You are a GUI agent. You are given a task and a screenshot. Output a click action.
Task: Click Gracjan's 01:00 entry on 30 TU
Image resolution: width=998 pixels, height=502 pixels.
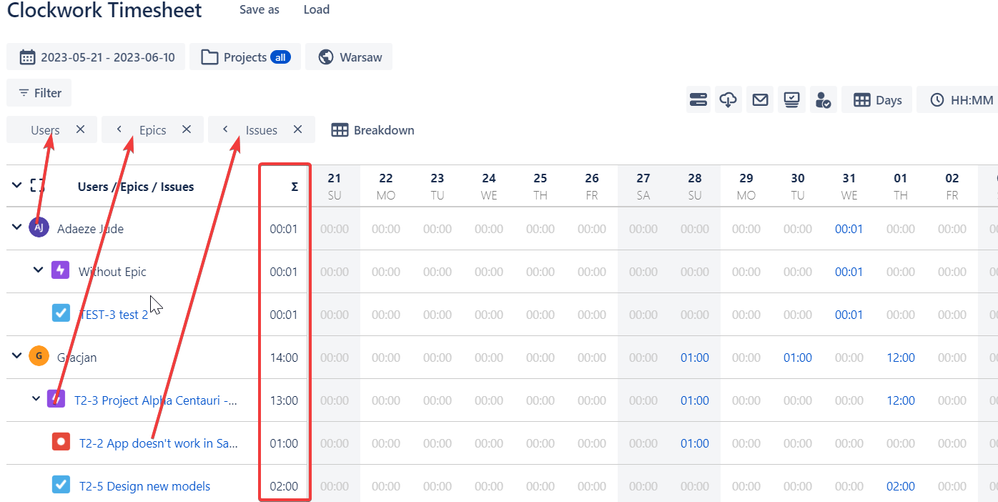[798, 358]
